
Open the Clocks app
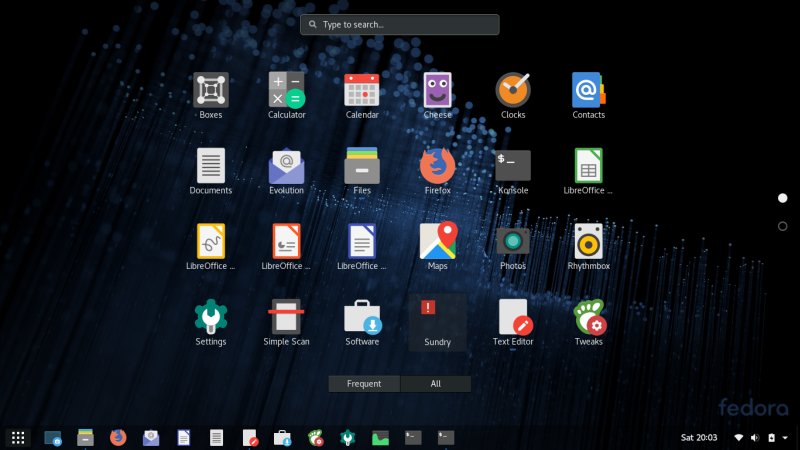click(x=513, y=96)
